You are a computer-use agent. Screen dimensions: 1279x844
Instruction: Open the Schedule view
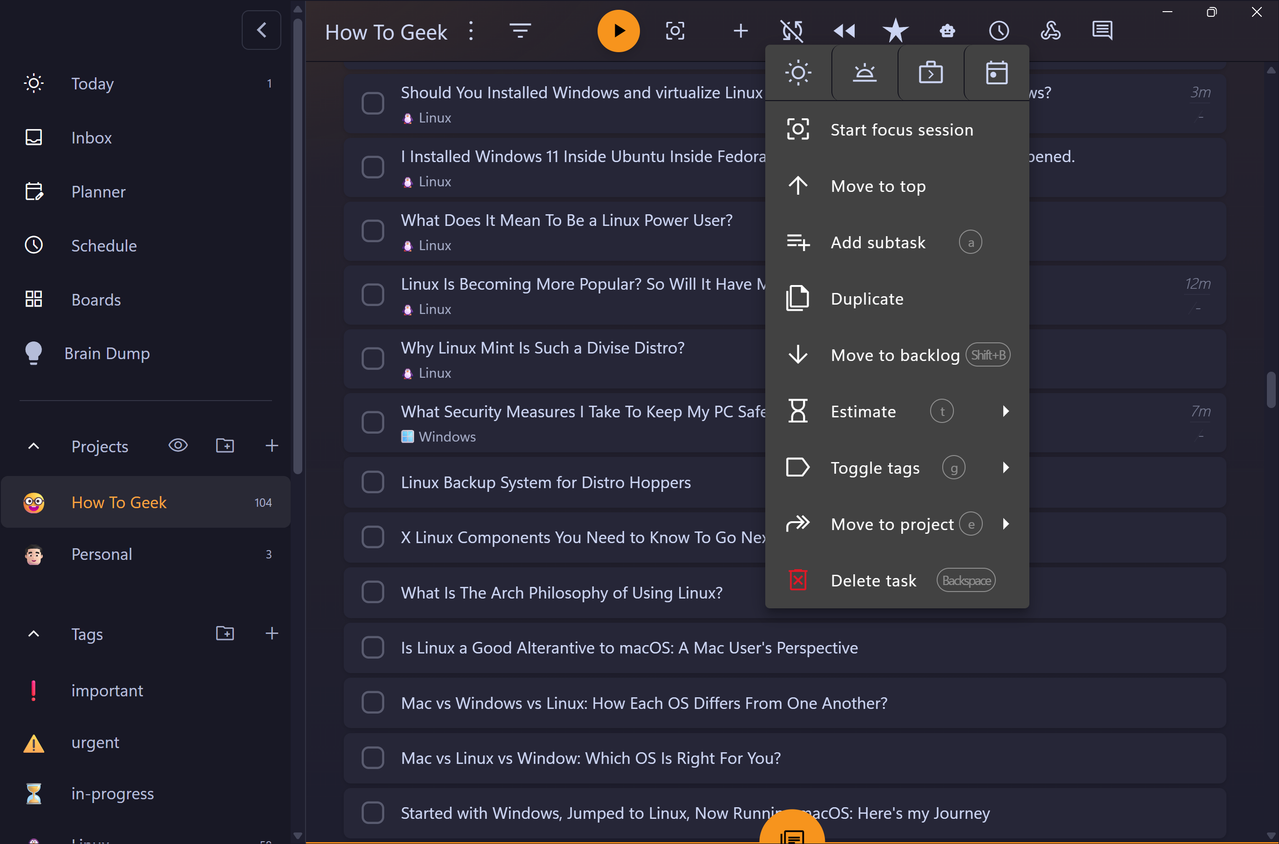pos(146,246)
